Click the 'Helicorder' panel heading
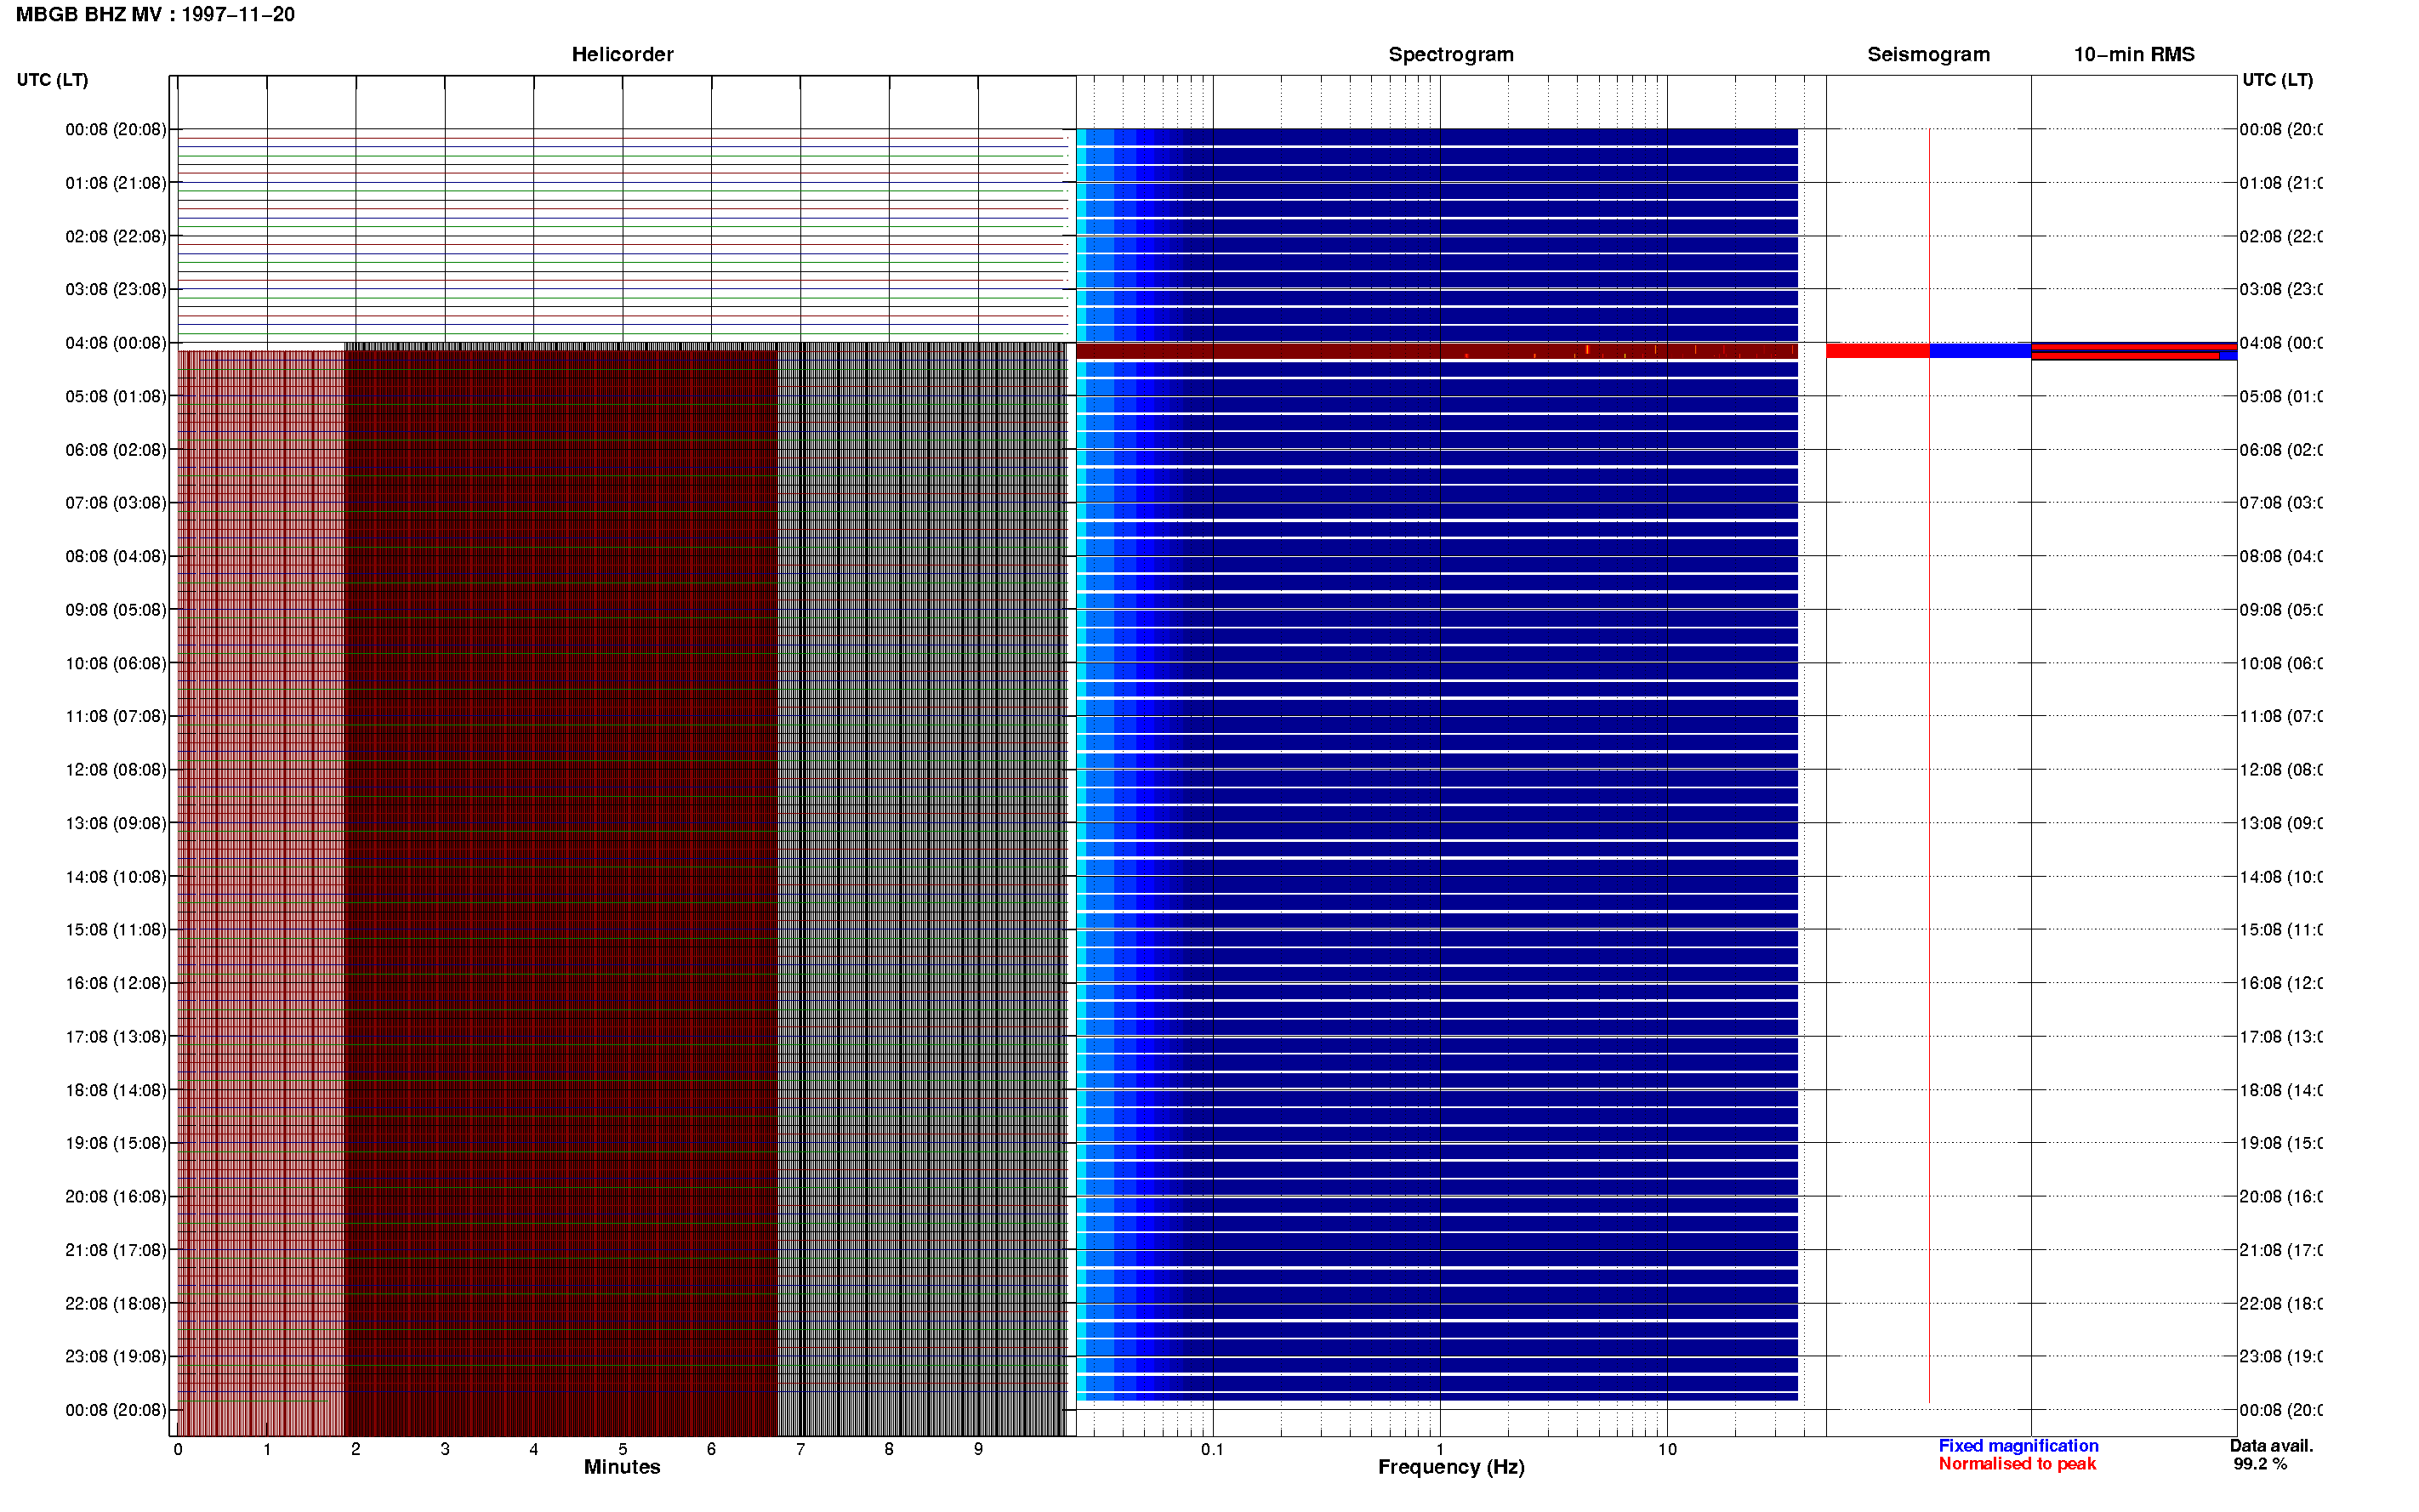 622,55
